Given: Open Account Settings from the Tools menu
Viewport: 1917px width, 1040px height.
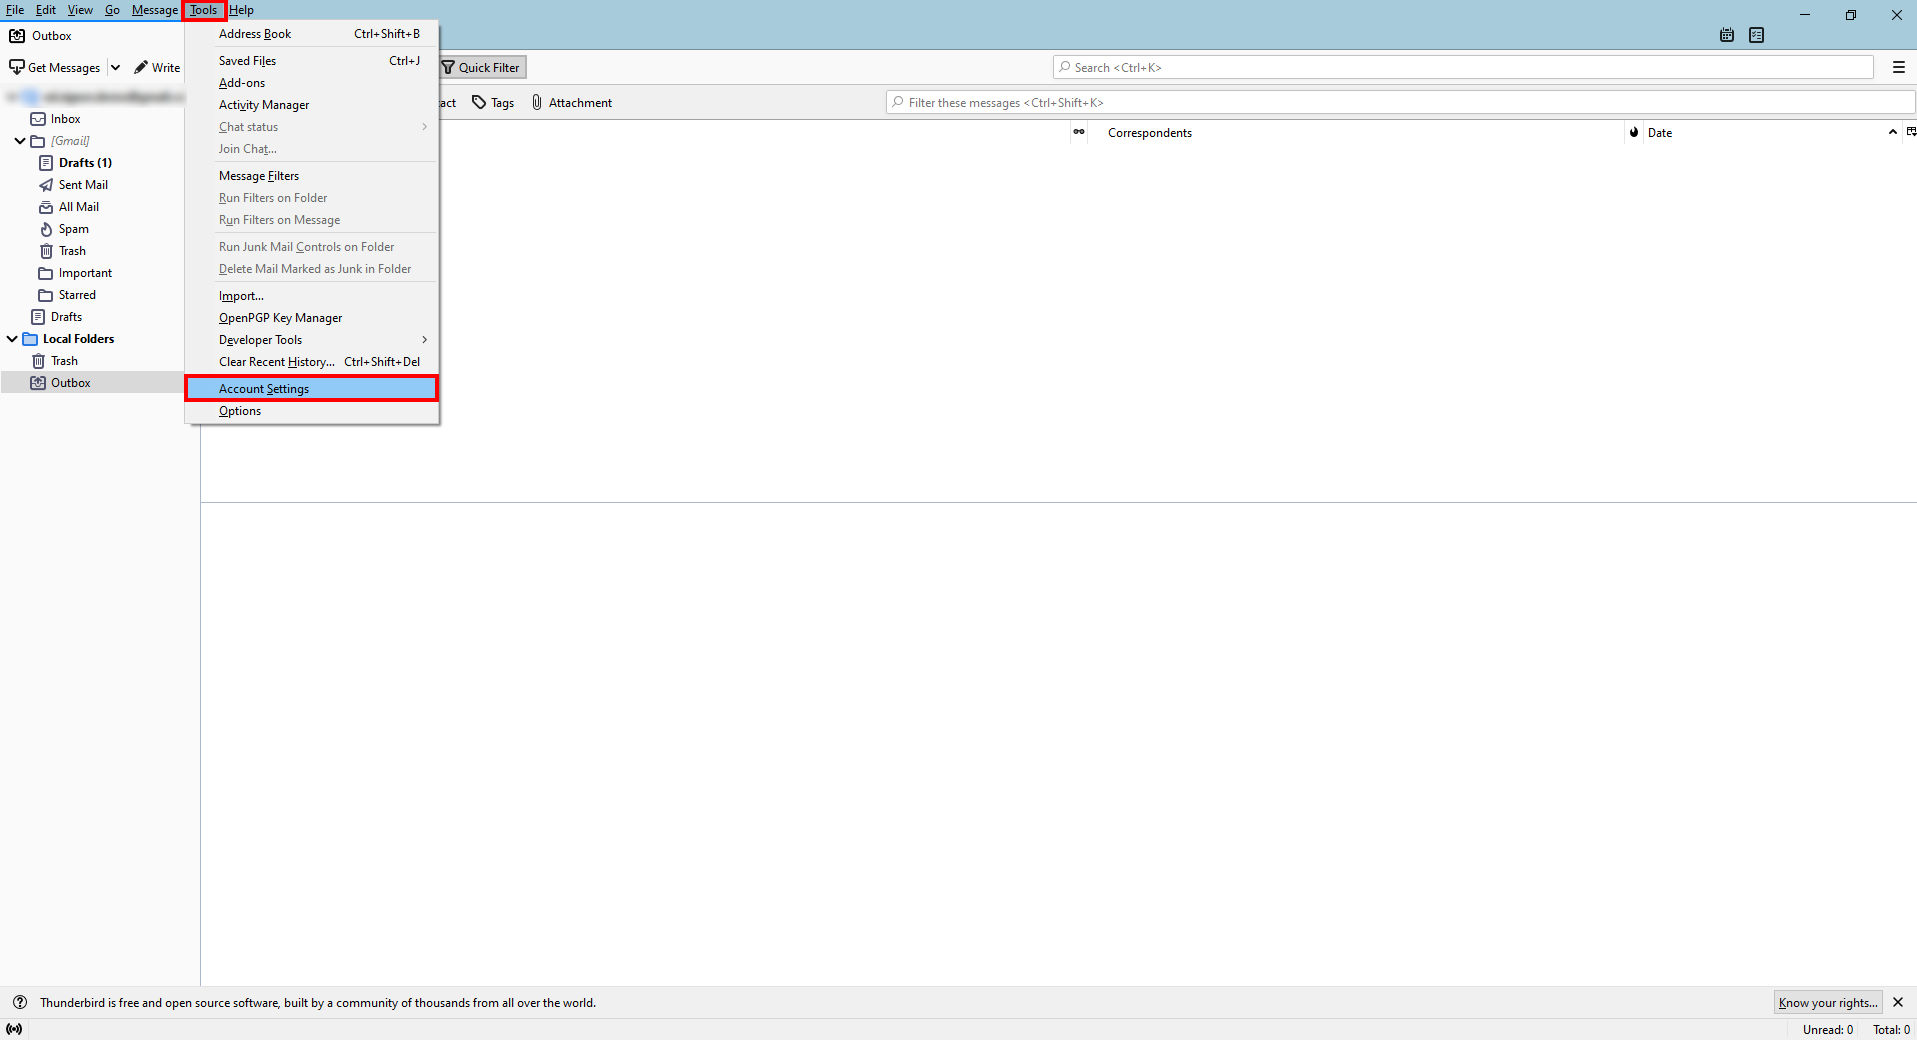Looking at the screenshot, I should point(263,388).
